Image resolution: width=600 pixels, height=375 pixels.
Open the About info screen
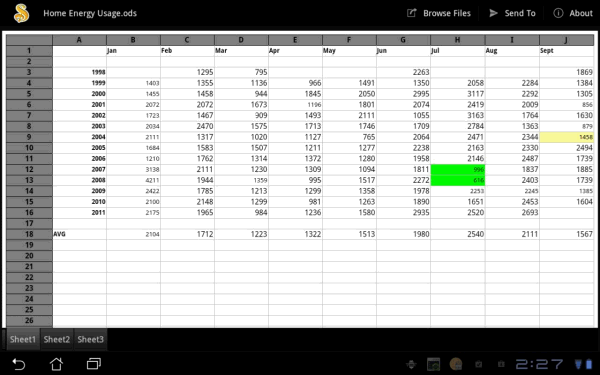573,13
